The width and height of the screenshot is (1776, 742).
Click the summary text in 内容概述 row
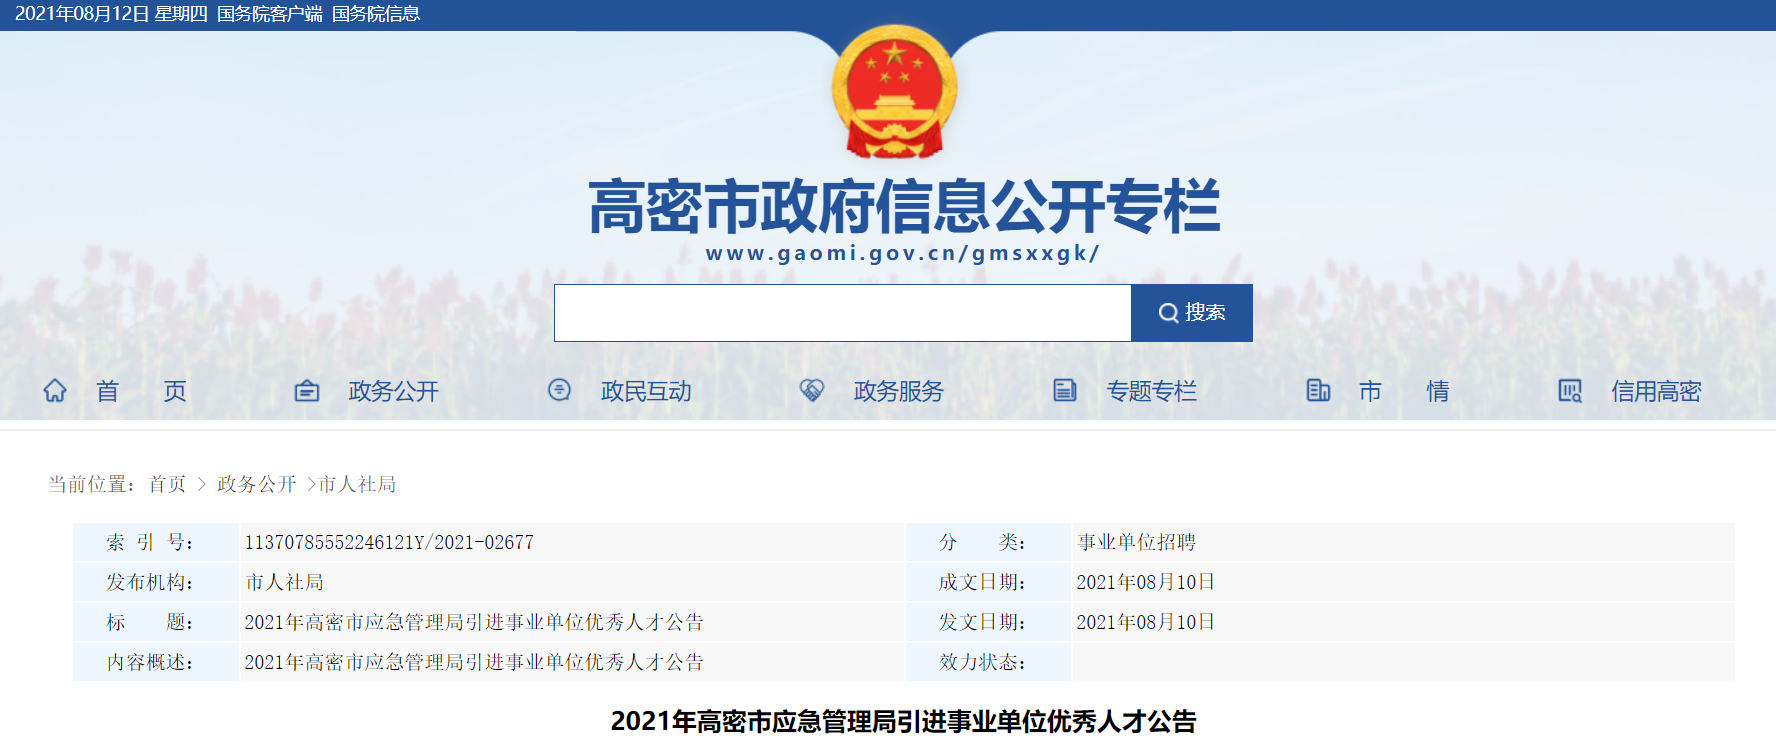(x=474, y=662)
